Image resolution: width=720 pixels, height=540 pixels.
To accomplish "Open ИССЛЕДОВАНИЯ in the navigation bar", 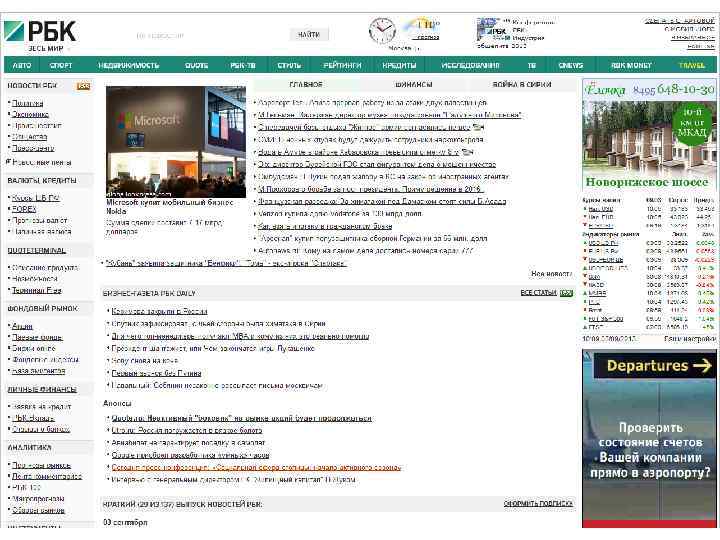I will tap(470, 66).
